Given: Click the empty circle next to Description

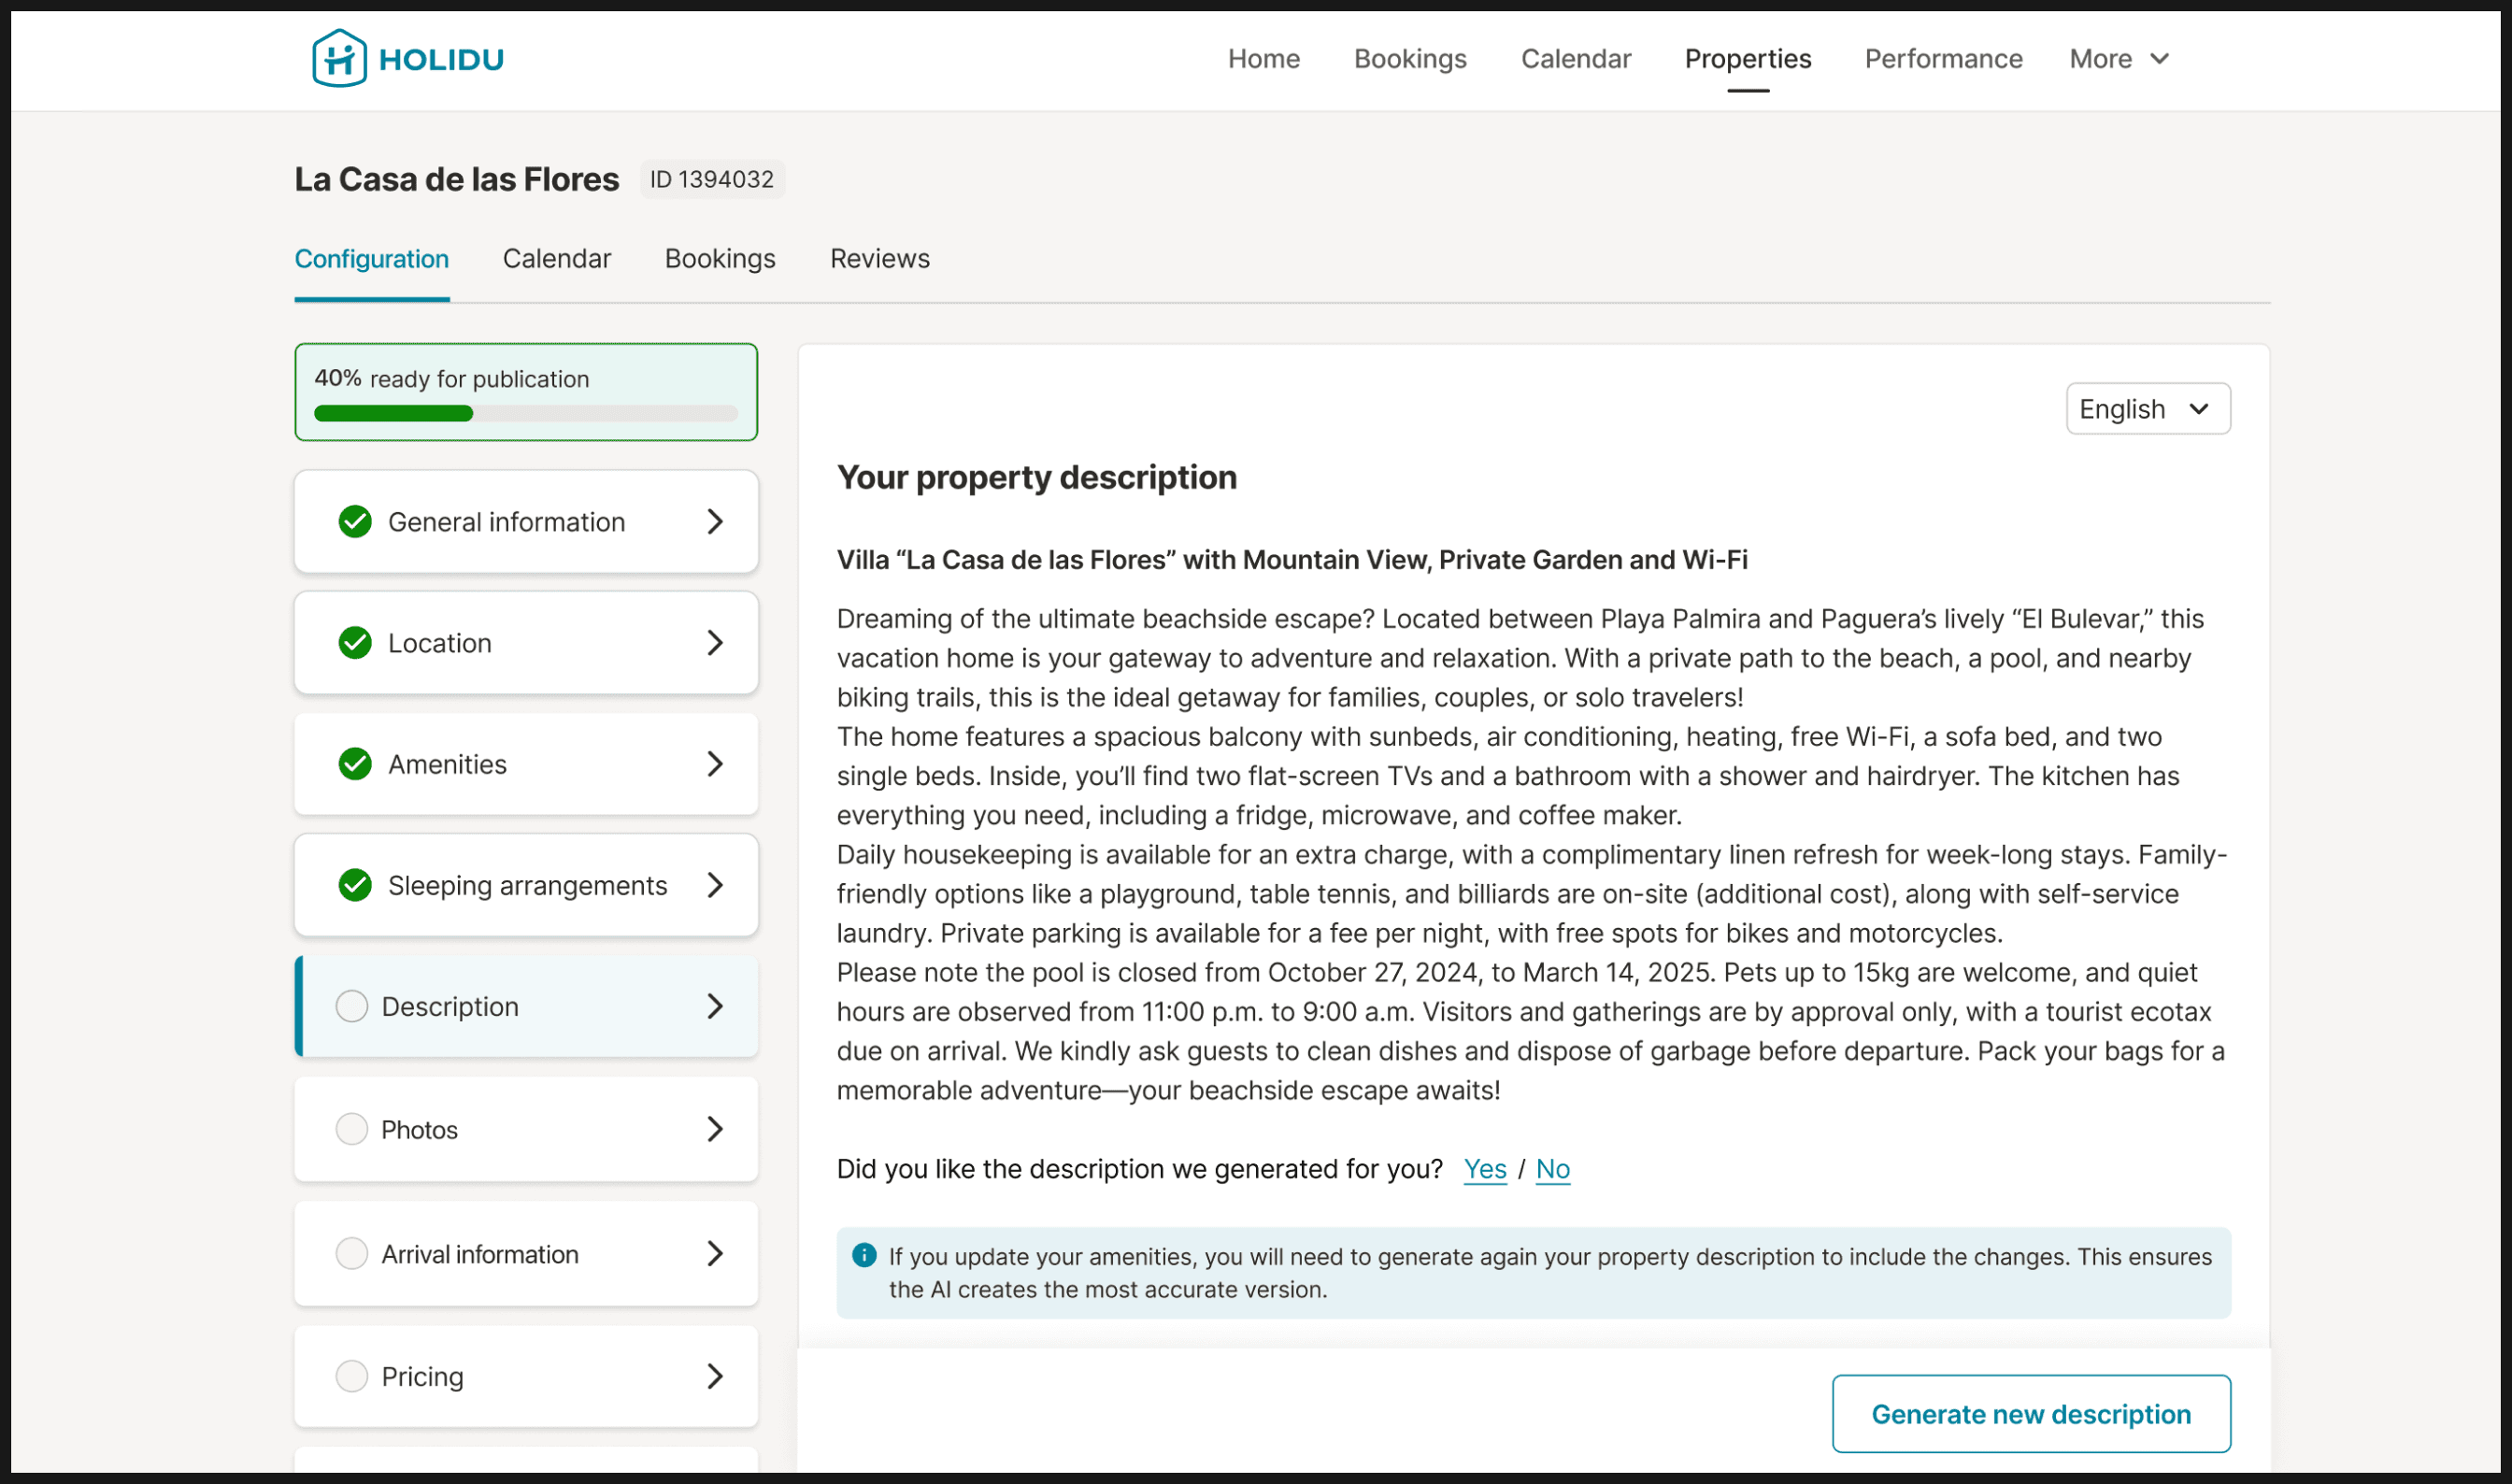Looking at the screenshot, I should click(352, 1006).
